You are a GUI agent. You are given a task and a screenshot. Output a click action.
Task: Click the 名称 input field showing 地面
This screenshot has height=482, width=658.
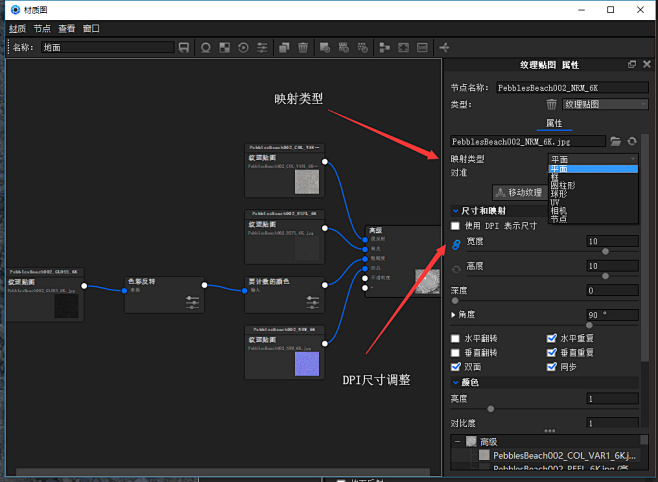(107, 47)
